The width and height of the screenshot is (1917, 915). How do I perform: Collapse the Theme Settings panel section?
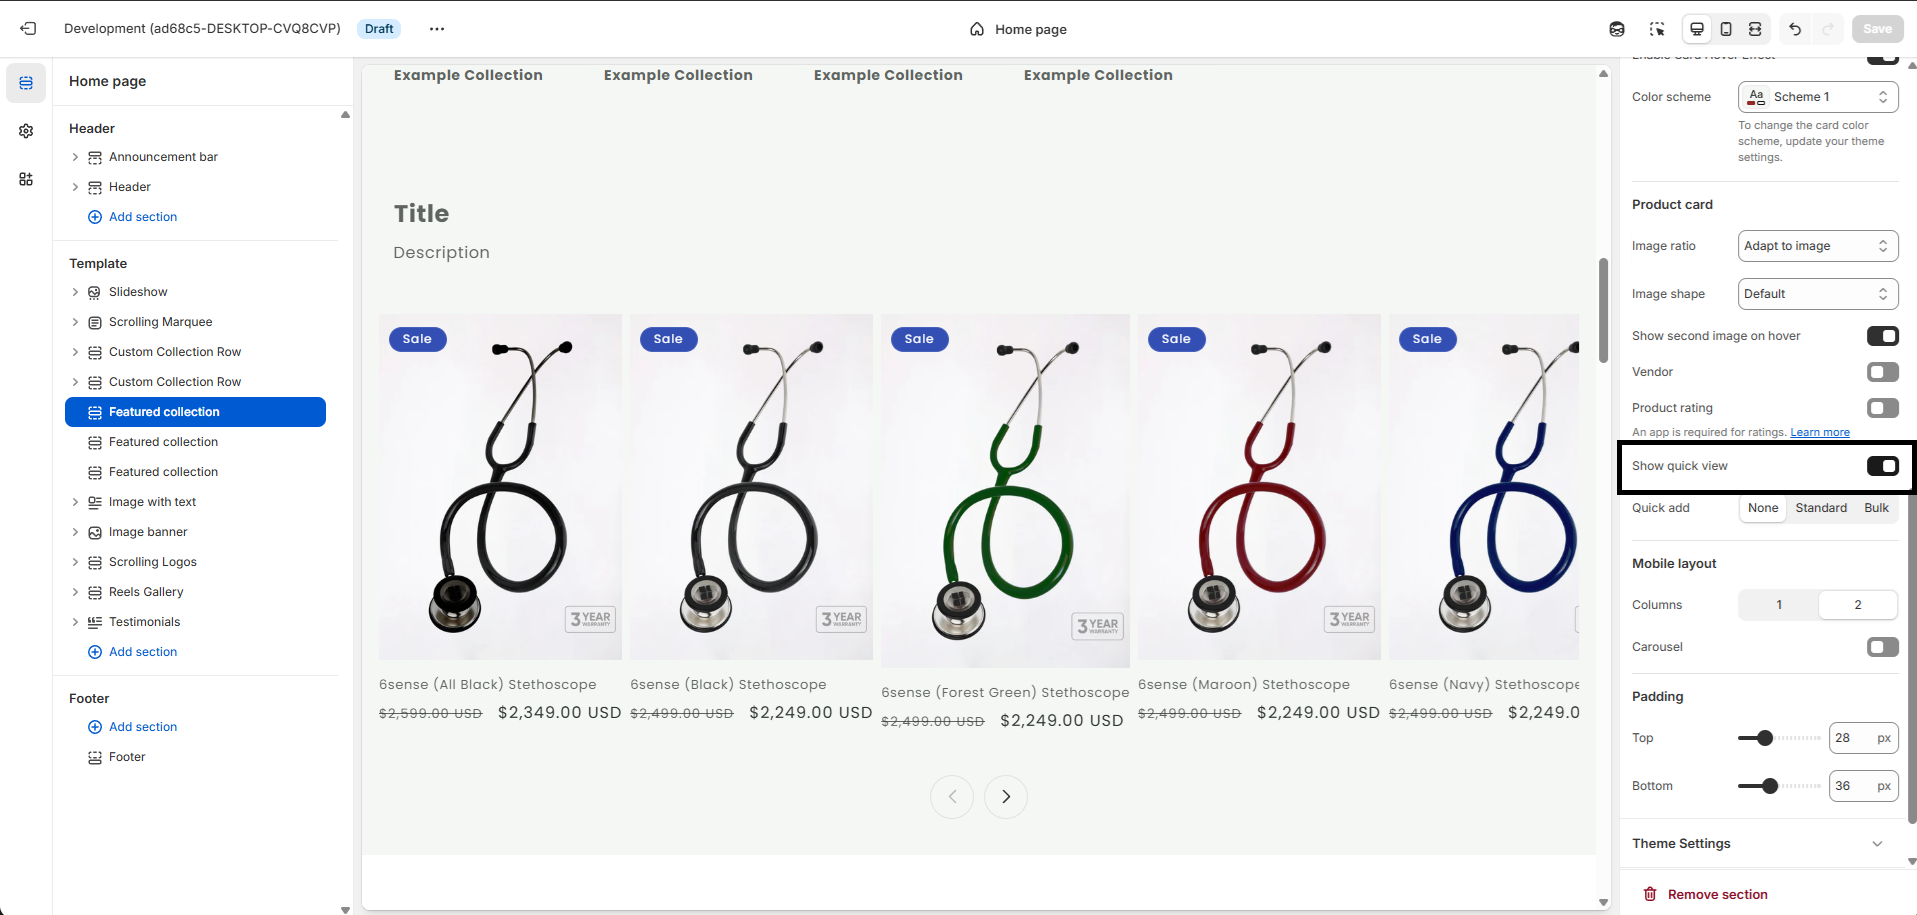point(1877,843)
